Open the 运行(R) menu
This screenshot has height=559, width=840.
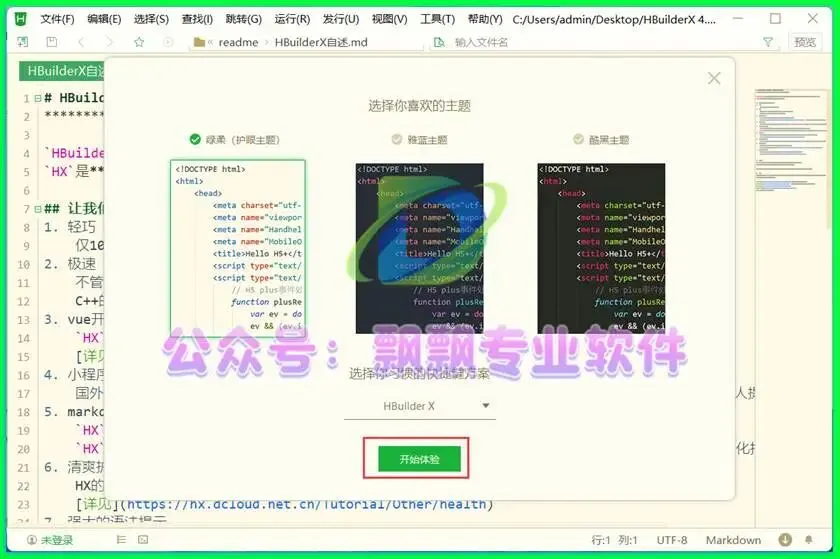pos(292,19)
